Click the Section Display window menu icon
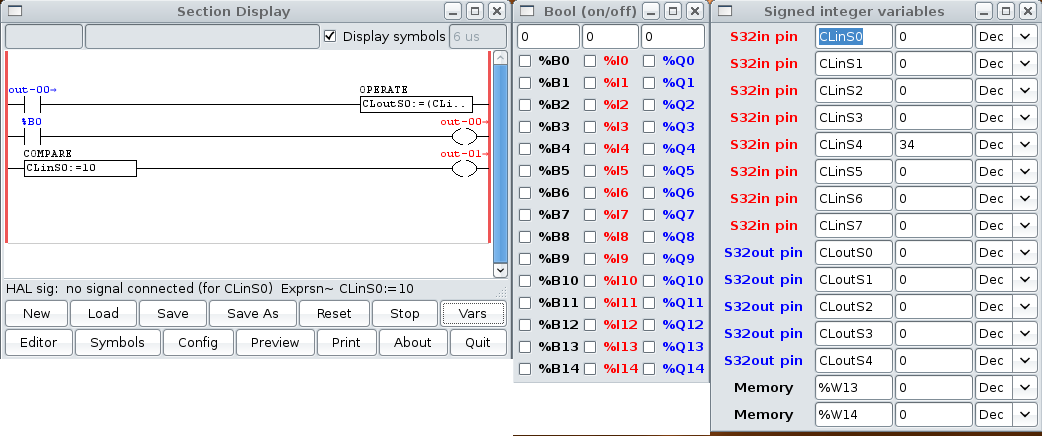The height and width of the screenshot is (436, 1042). point(14,12)
